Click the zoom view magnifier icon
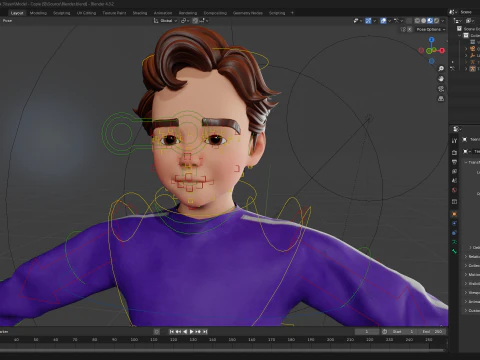 [x=441, y=69]
